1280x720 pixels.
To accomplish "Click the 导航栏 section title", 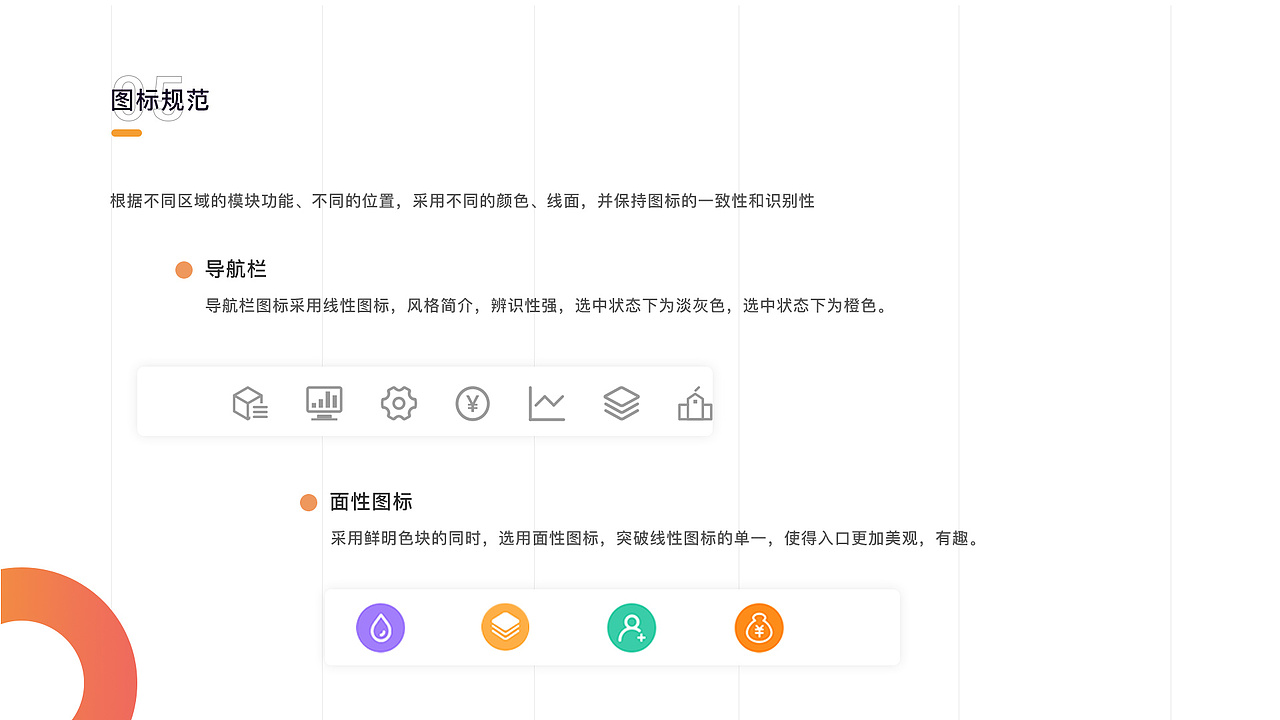I will [x=236, y=269].
